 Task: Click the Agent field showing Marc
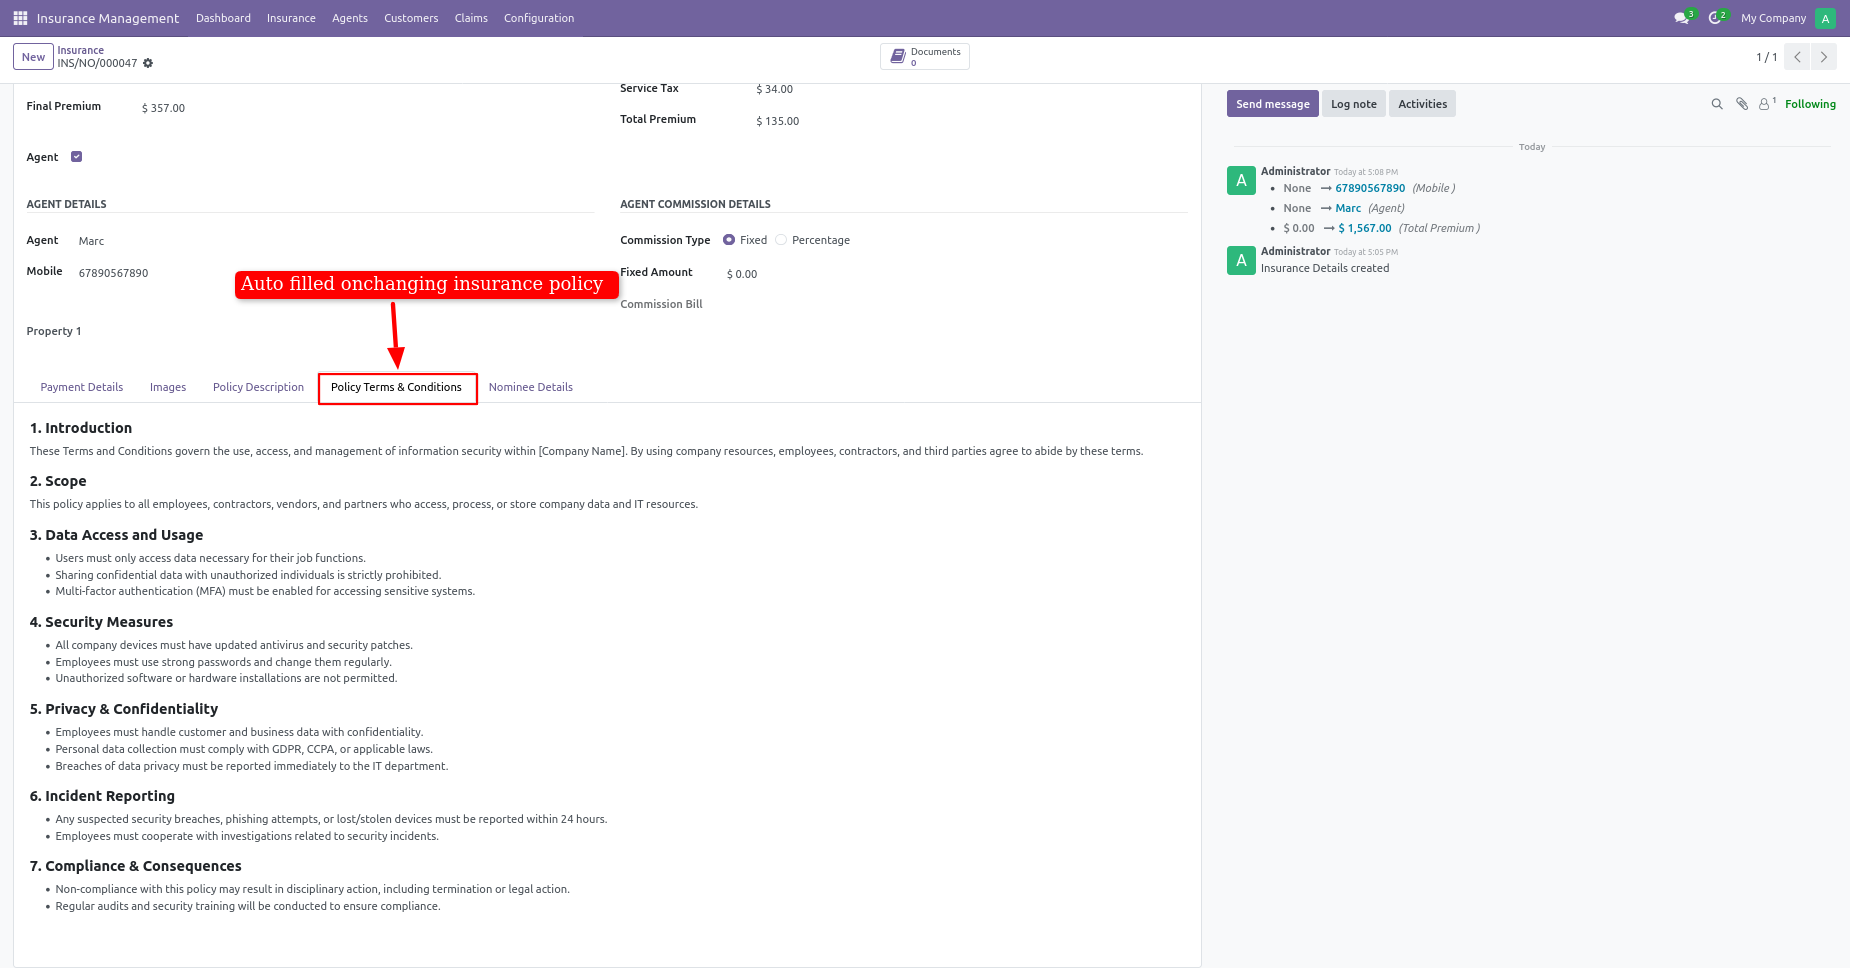tap(91, 241)
